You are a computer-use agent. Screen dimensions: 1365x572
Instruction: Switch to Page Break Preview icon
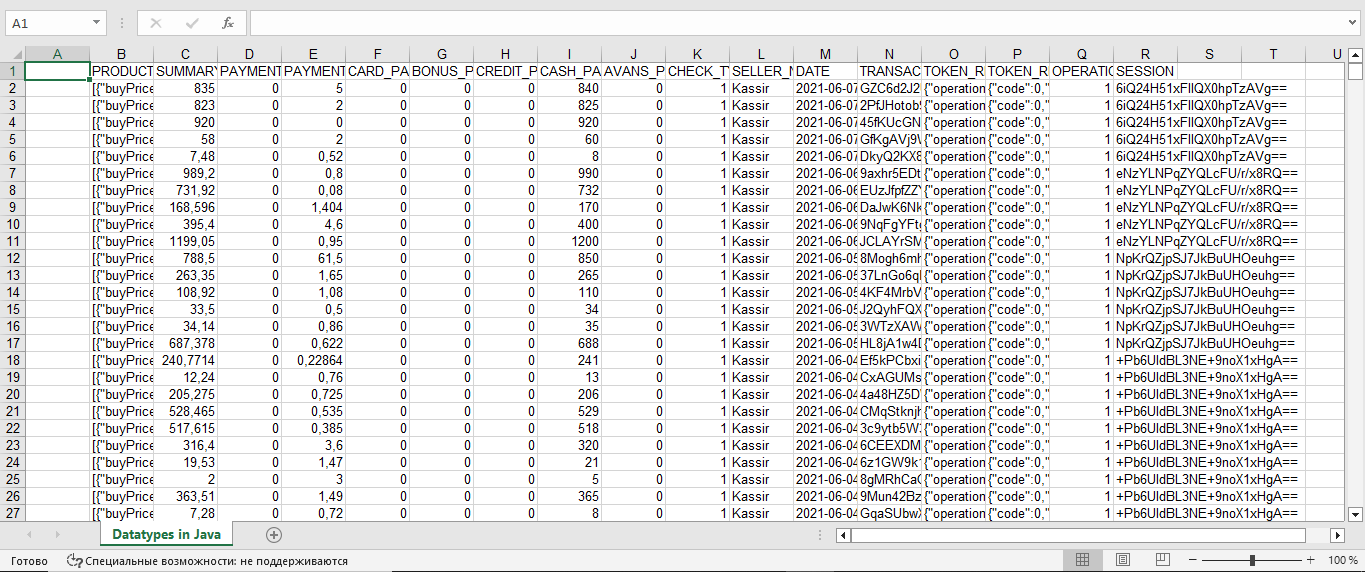pos(1162,560)
